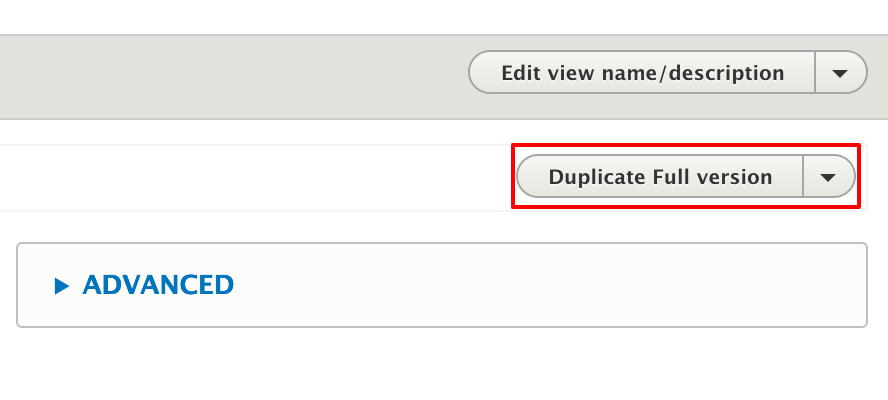Select the Duplicate Full version text label

(x=660, y=177)
